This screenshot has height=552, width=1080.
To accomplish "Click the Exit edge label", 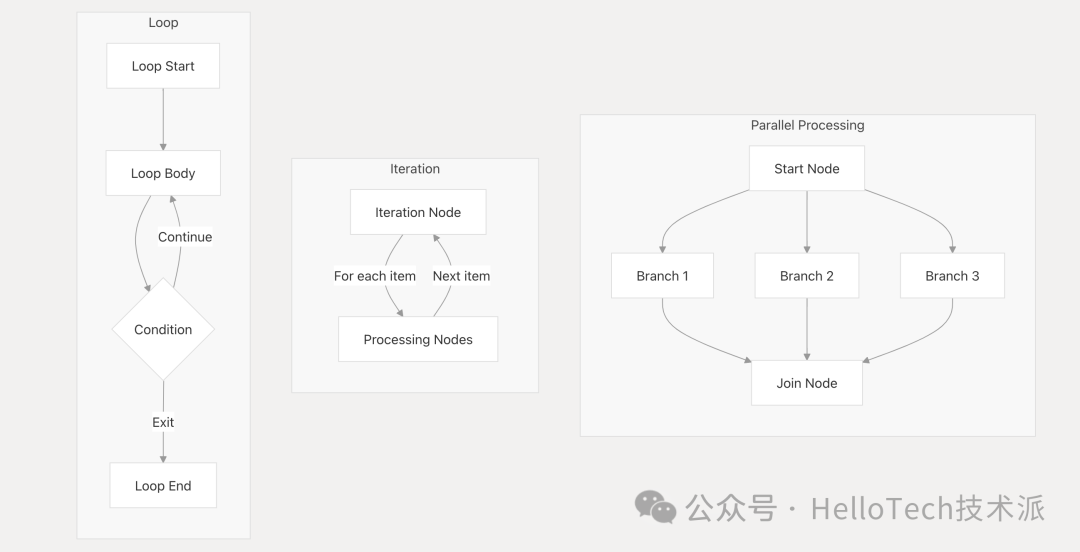I will pyautogui.click(x=163, y=422).
